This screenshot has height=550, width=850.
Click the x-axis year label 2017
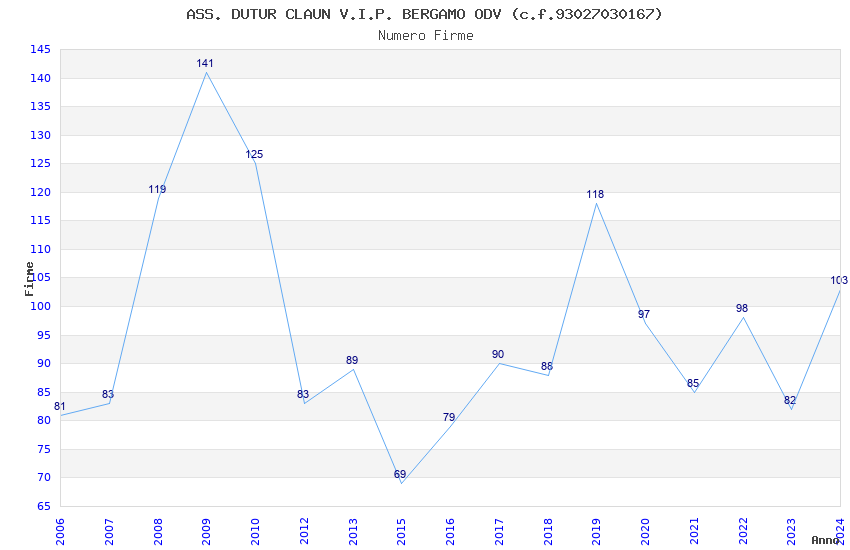[499, 532]
